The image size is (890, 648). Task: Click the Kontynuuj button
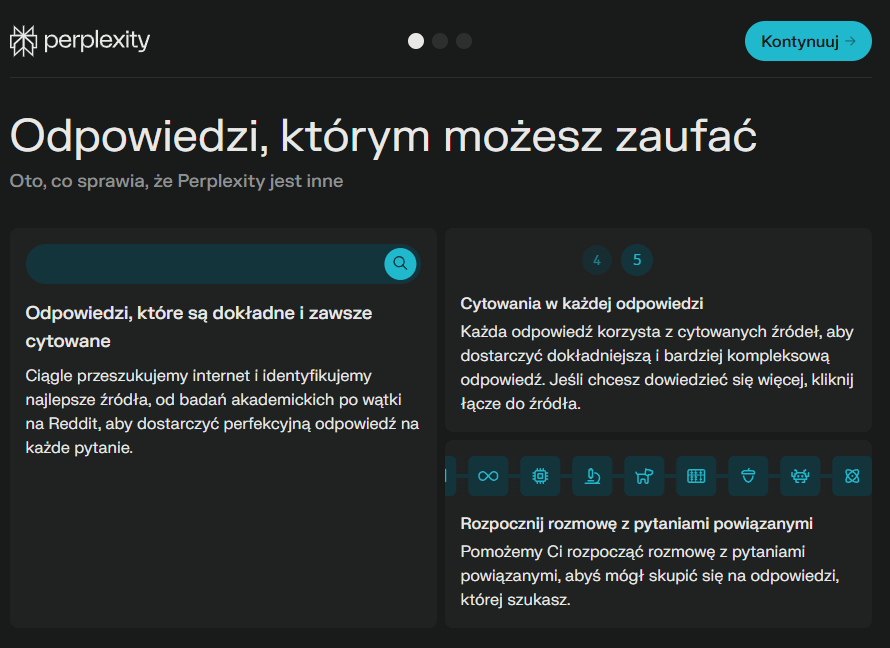click(808, 41)
